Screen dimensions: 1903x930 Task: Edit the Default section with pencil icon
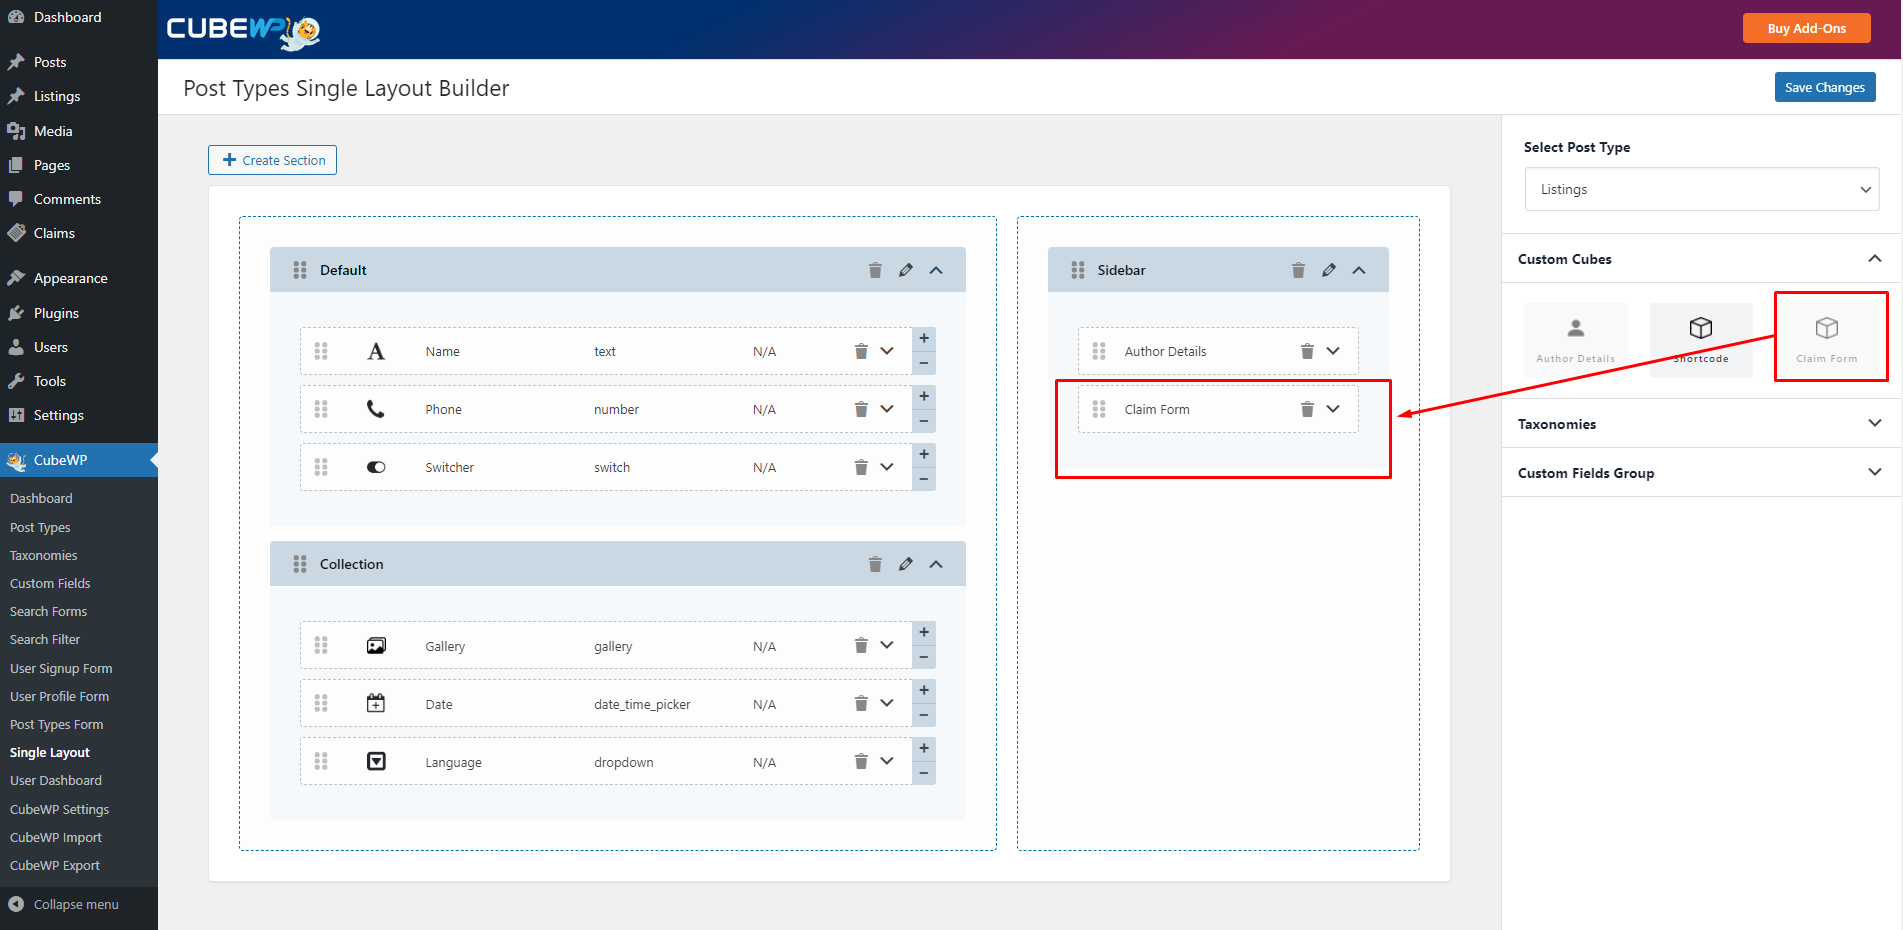coord(906,270)
